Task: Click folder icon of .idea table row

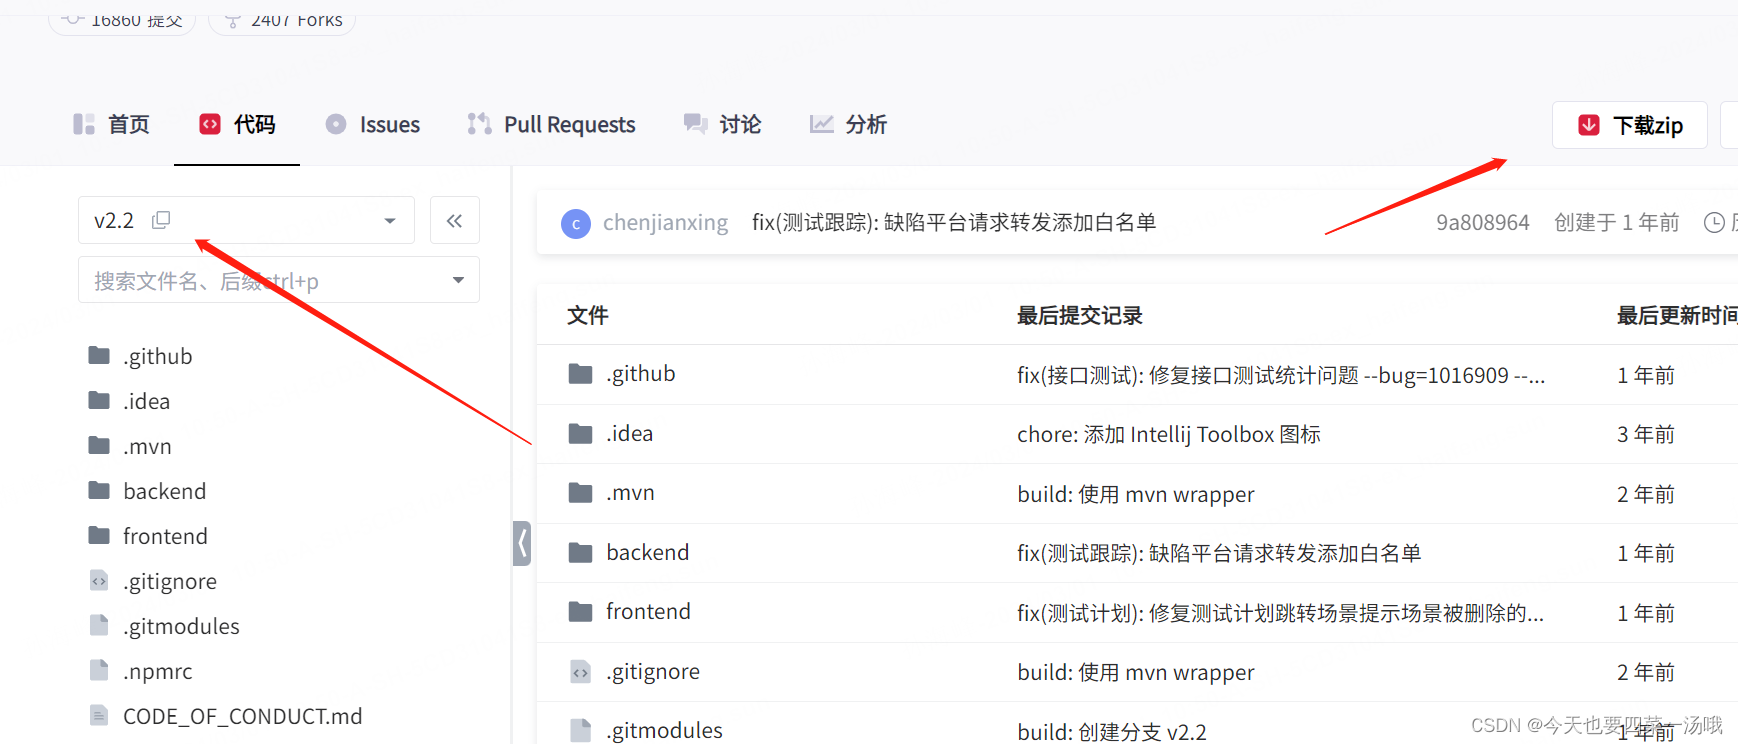Action: [580, 433]
